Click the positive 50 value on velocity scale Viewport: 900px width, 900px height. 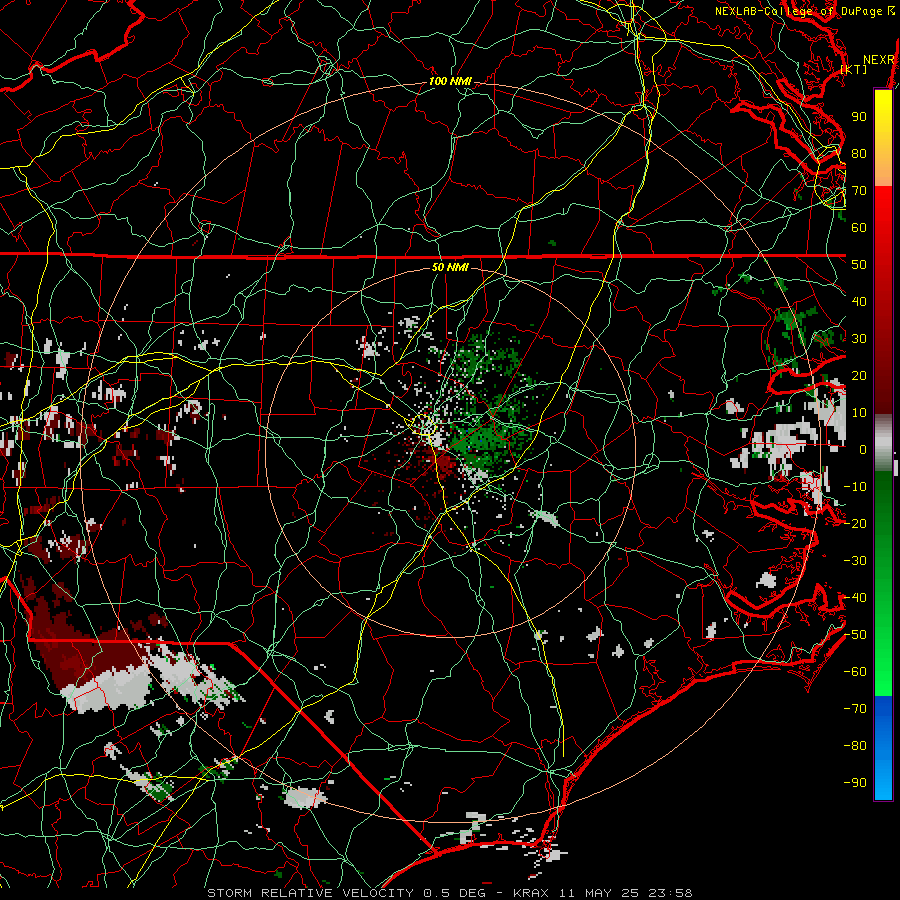pyautogui.click(x=859, y=265)
